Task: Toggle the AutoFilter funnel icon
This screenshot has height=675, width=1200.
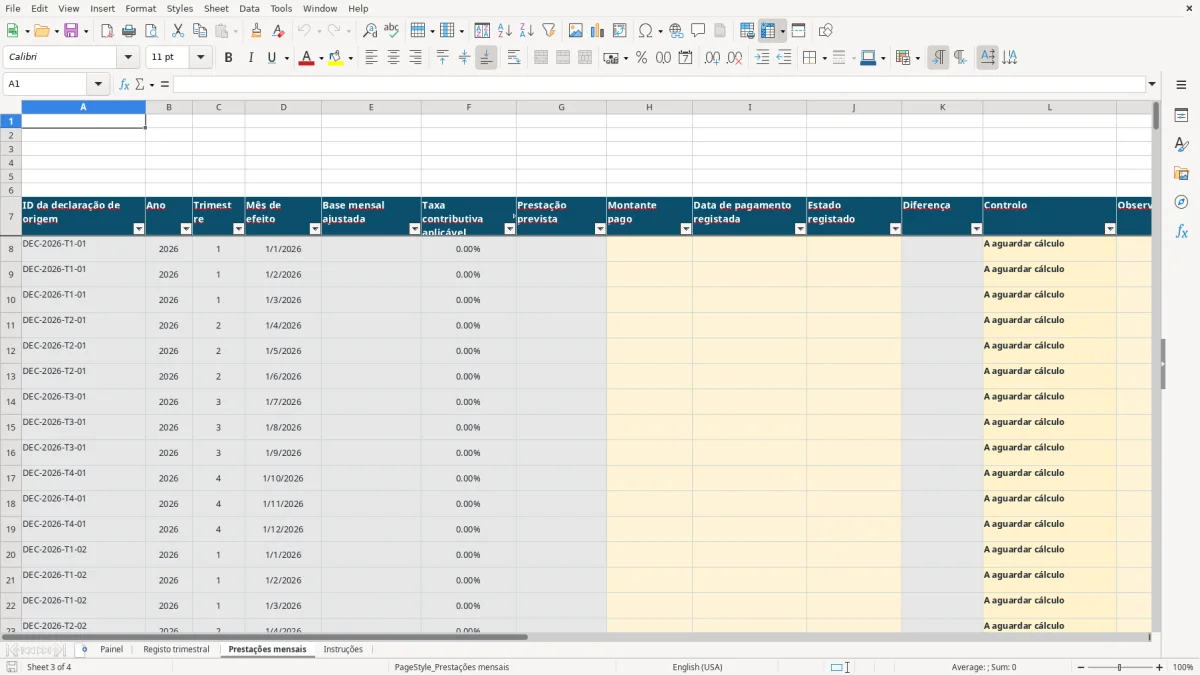Action: pyautogui.click(x=549, y=31)
